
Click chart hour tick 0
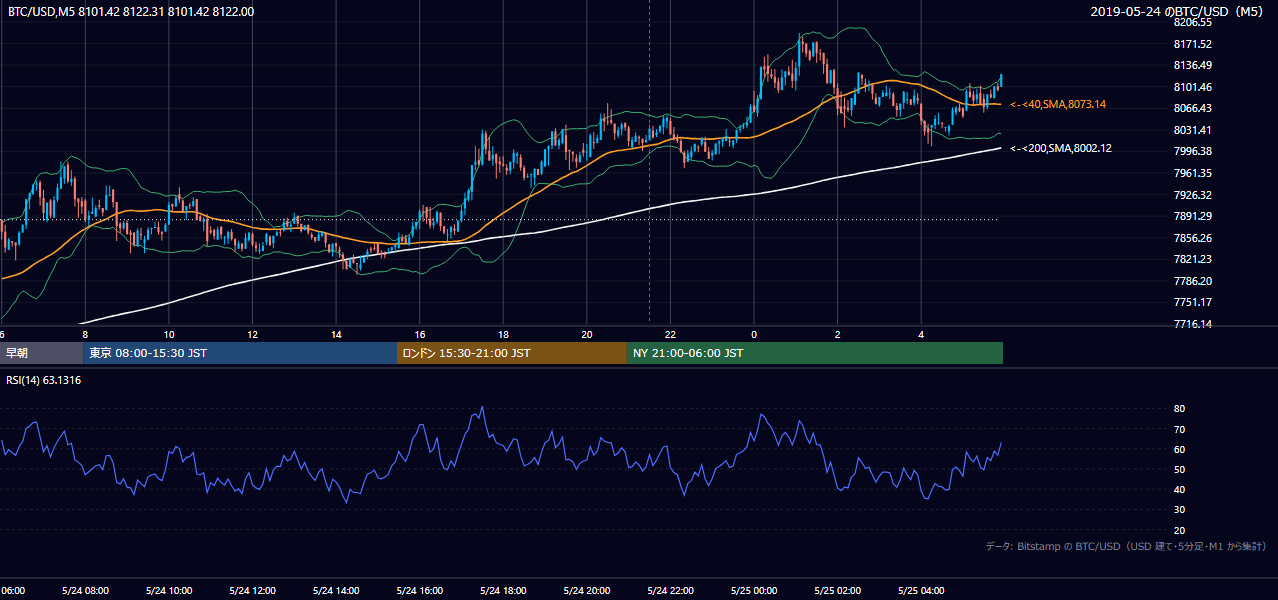click(754, 335)
